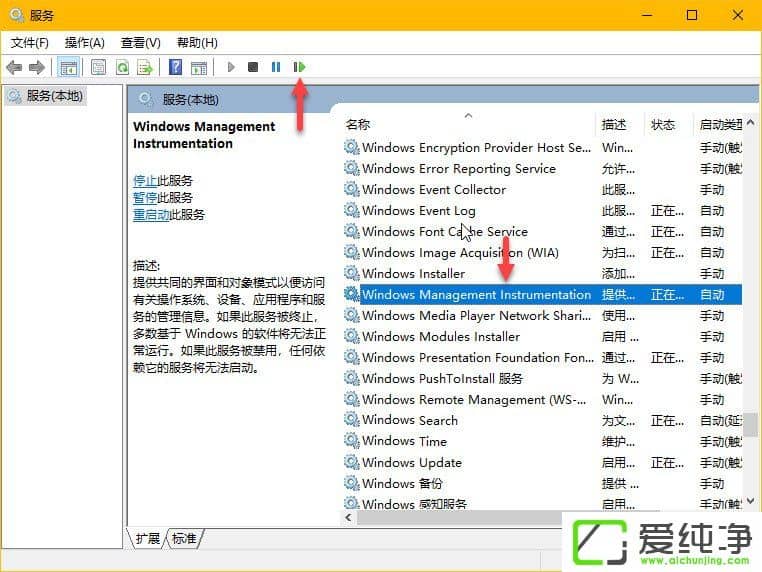Click the 停止 service link
Image resolution: width=762 pixels, height=572 pixels.
point(145,181)
